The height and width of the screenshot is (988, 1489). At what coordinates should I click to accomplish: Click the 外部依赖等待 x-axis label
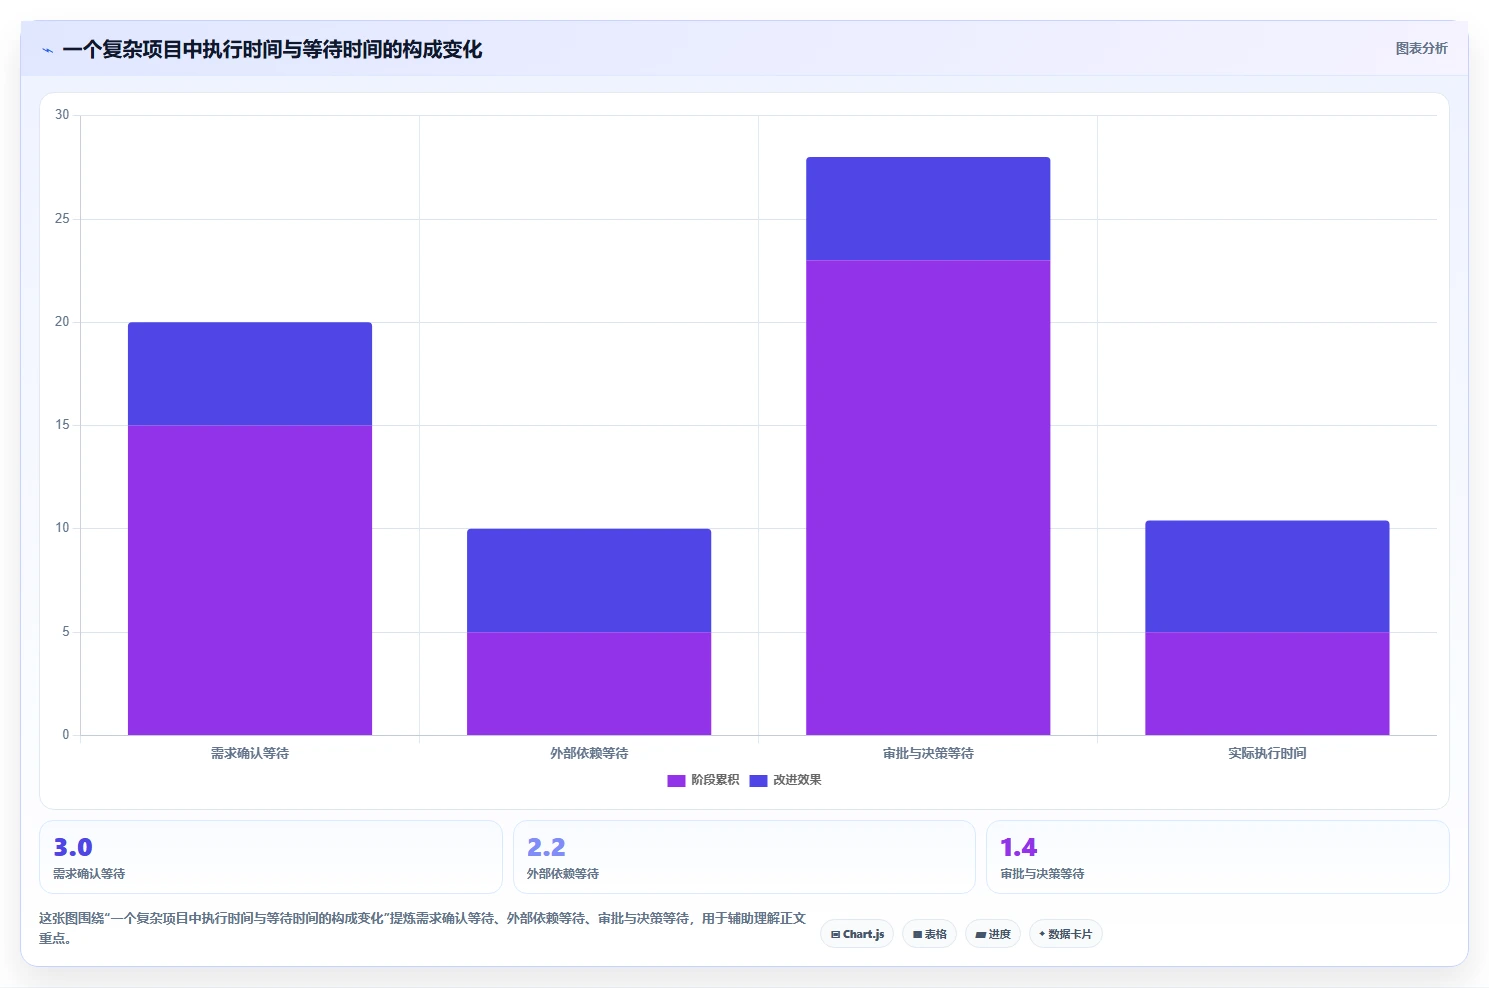589,753
